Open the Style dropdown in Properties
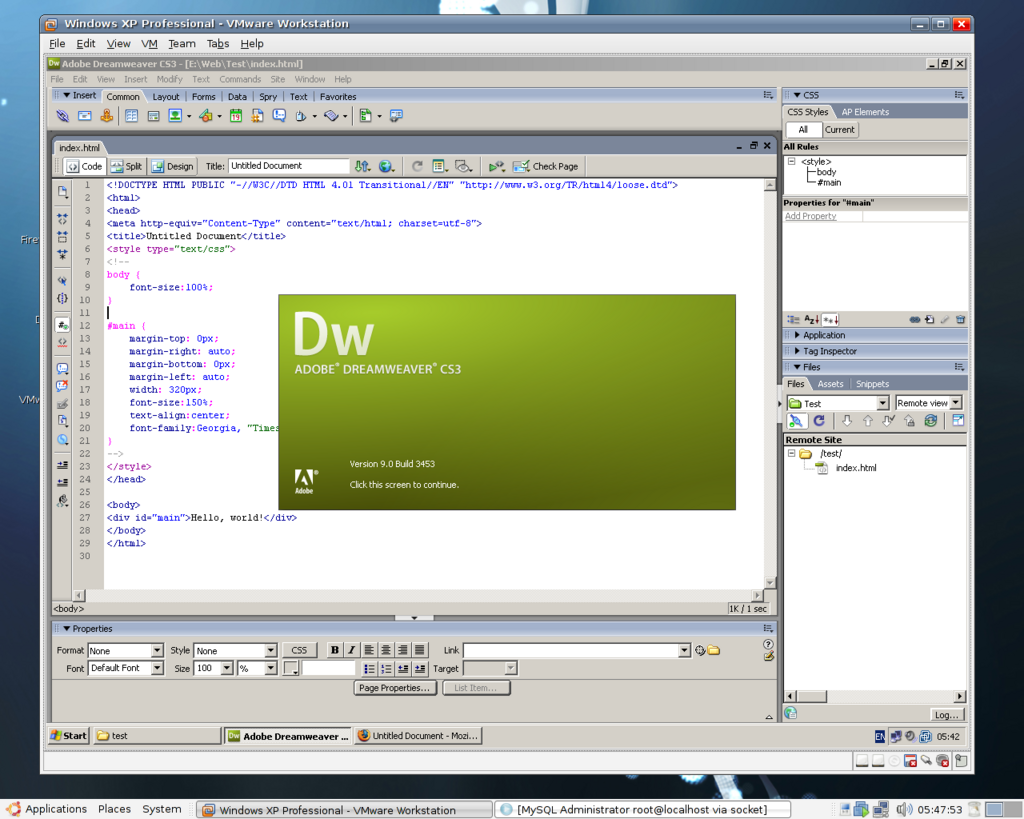This screenshot has height=819, width=1024. (271, 650)
